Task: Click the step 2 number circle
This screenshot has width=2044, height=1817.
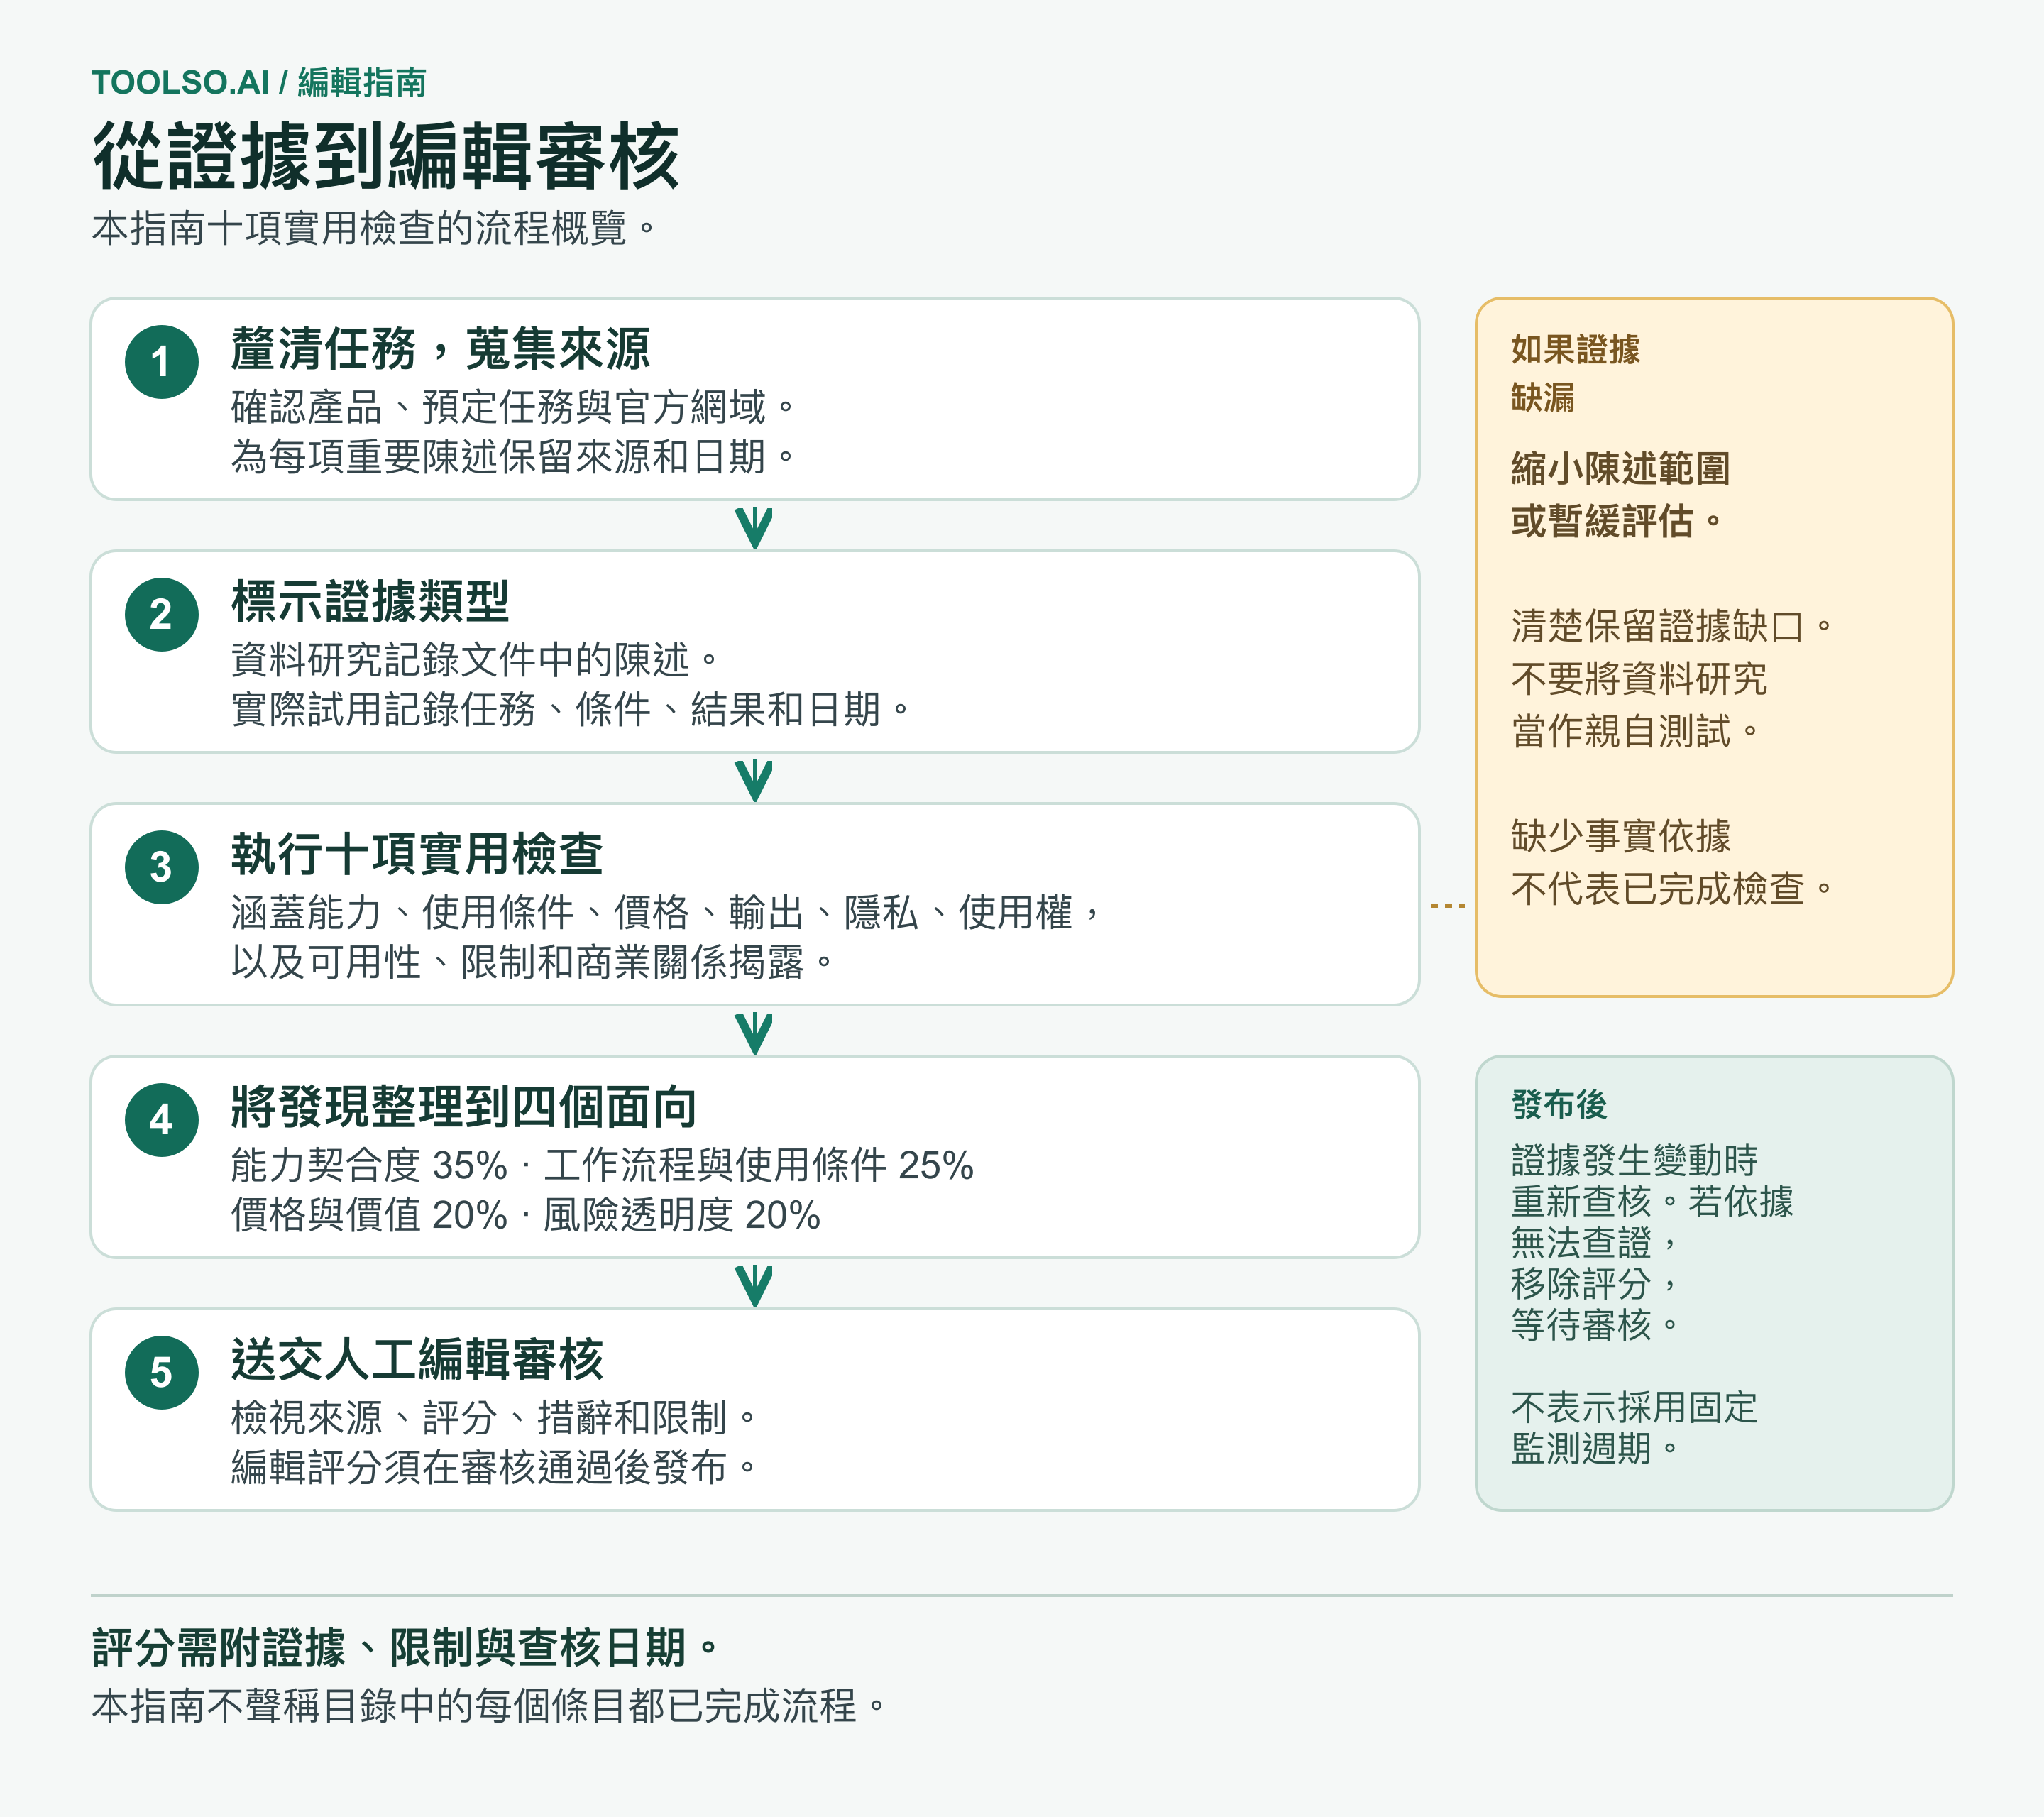Action: [x=161, y=615]
